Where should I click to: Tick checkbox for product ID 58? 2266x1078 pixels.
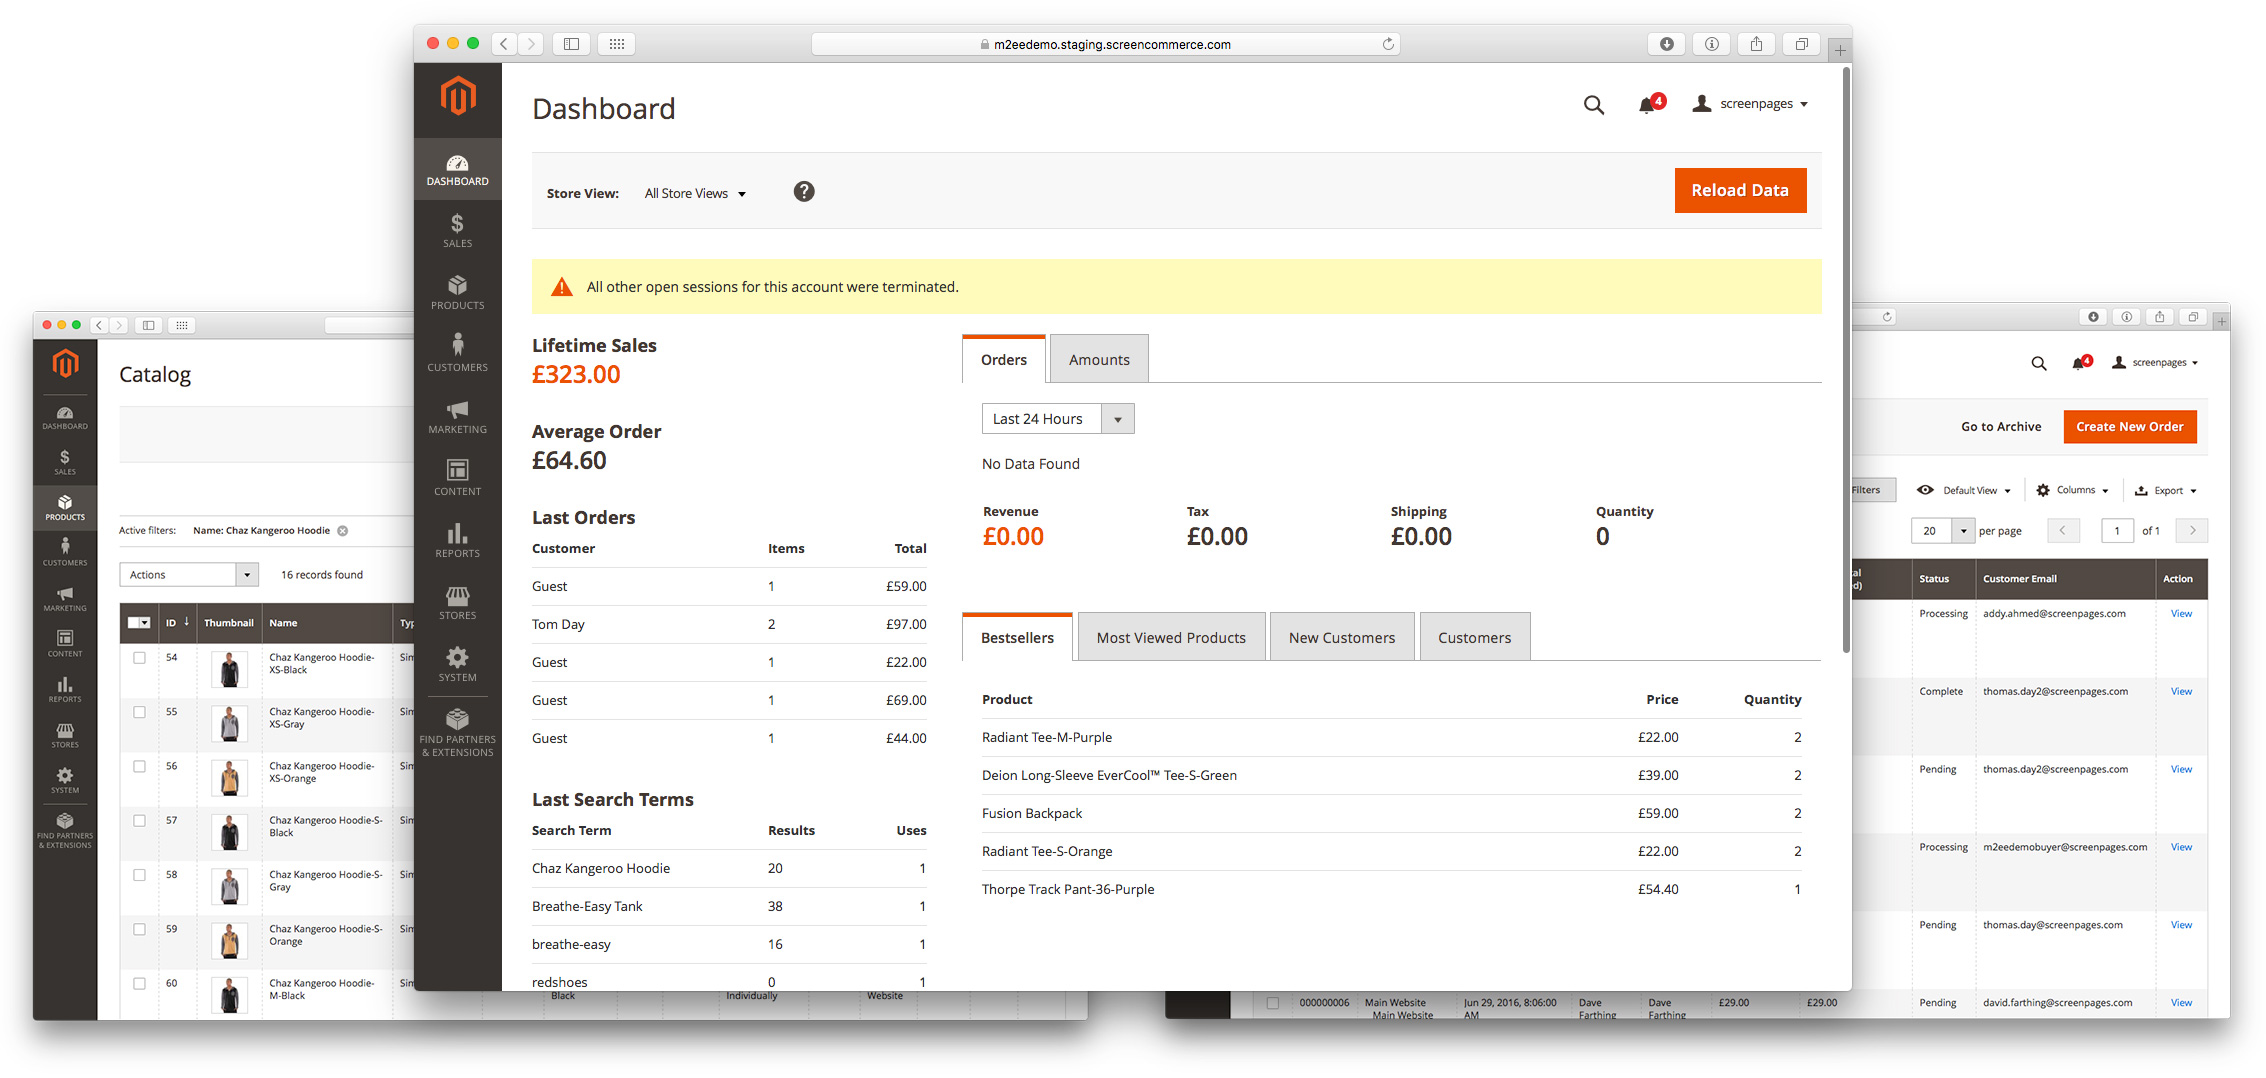[140, 875]
